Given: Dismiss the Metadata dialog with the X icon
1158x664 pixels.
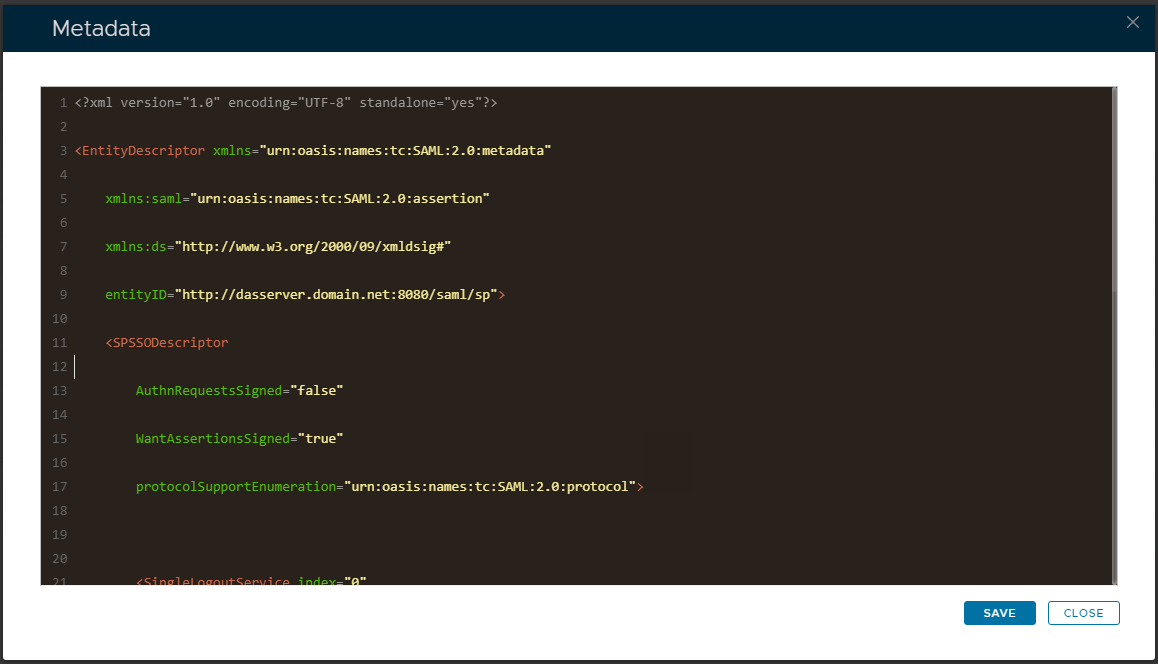Looking at the screenshot, I should pyautogui.click(x=1132, y=22).
